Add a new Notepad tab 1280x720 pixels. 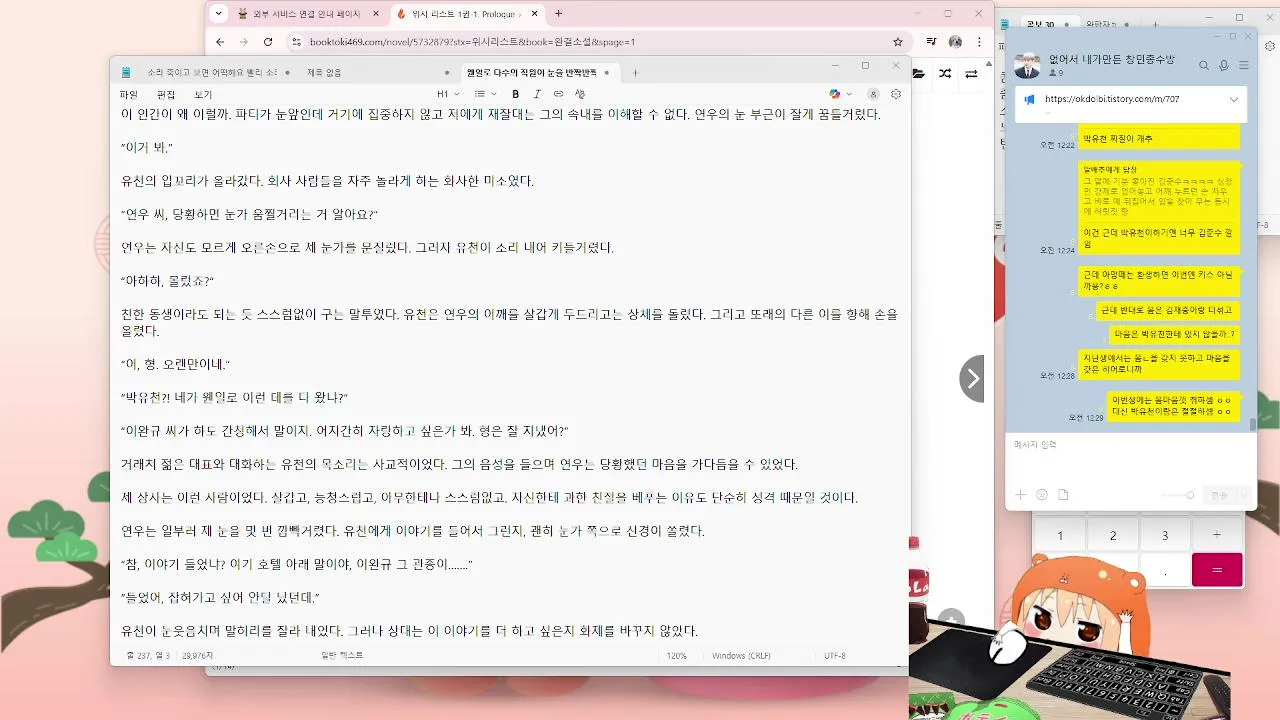coord(635,72)
